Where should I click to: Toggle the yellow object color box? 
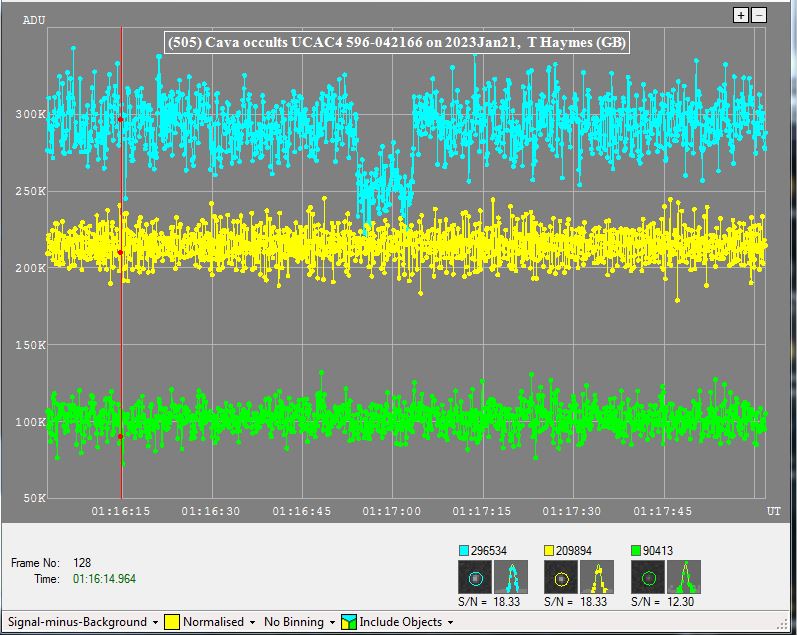(x=550, y=551)
